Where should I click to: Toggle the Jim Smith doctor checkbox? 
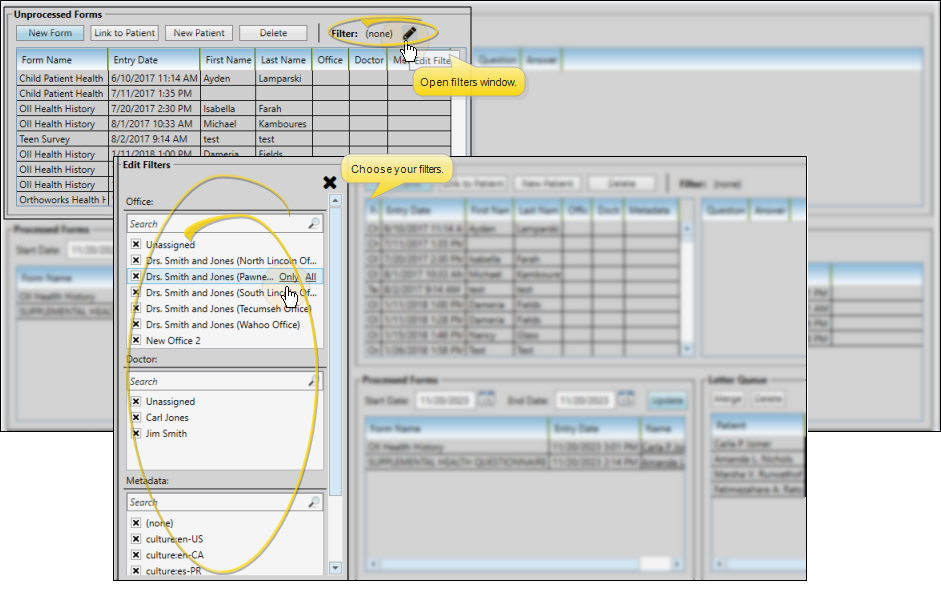click(x=134, y=431)
